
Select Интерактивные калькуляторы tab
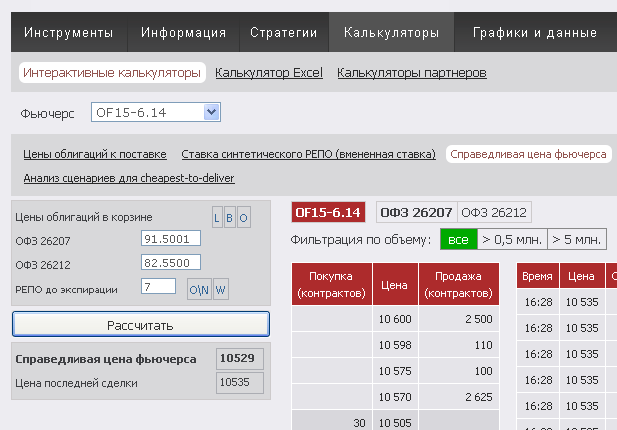pyautogui.click(x=112, y=73)
